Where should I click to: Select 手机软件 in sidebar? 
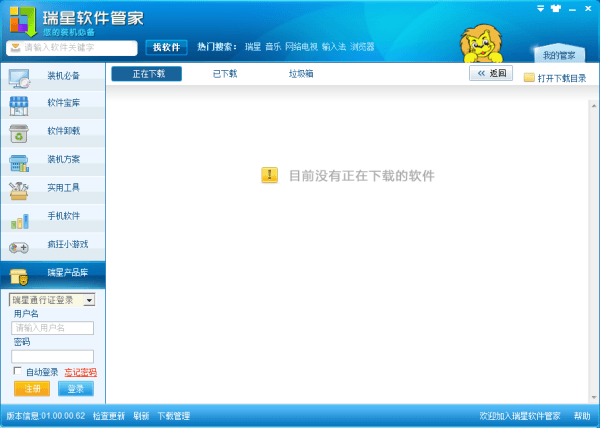53,217
